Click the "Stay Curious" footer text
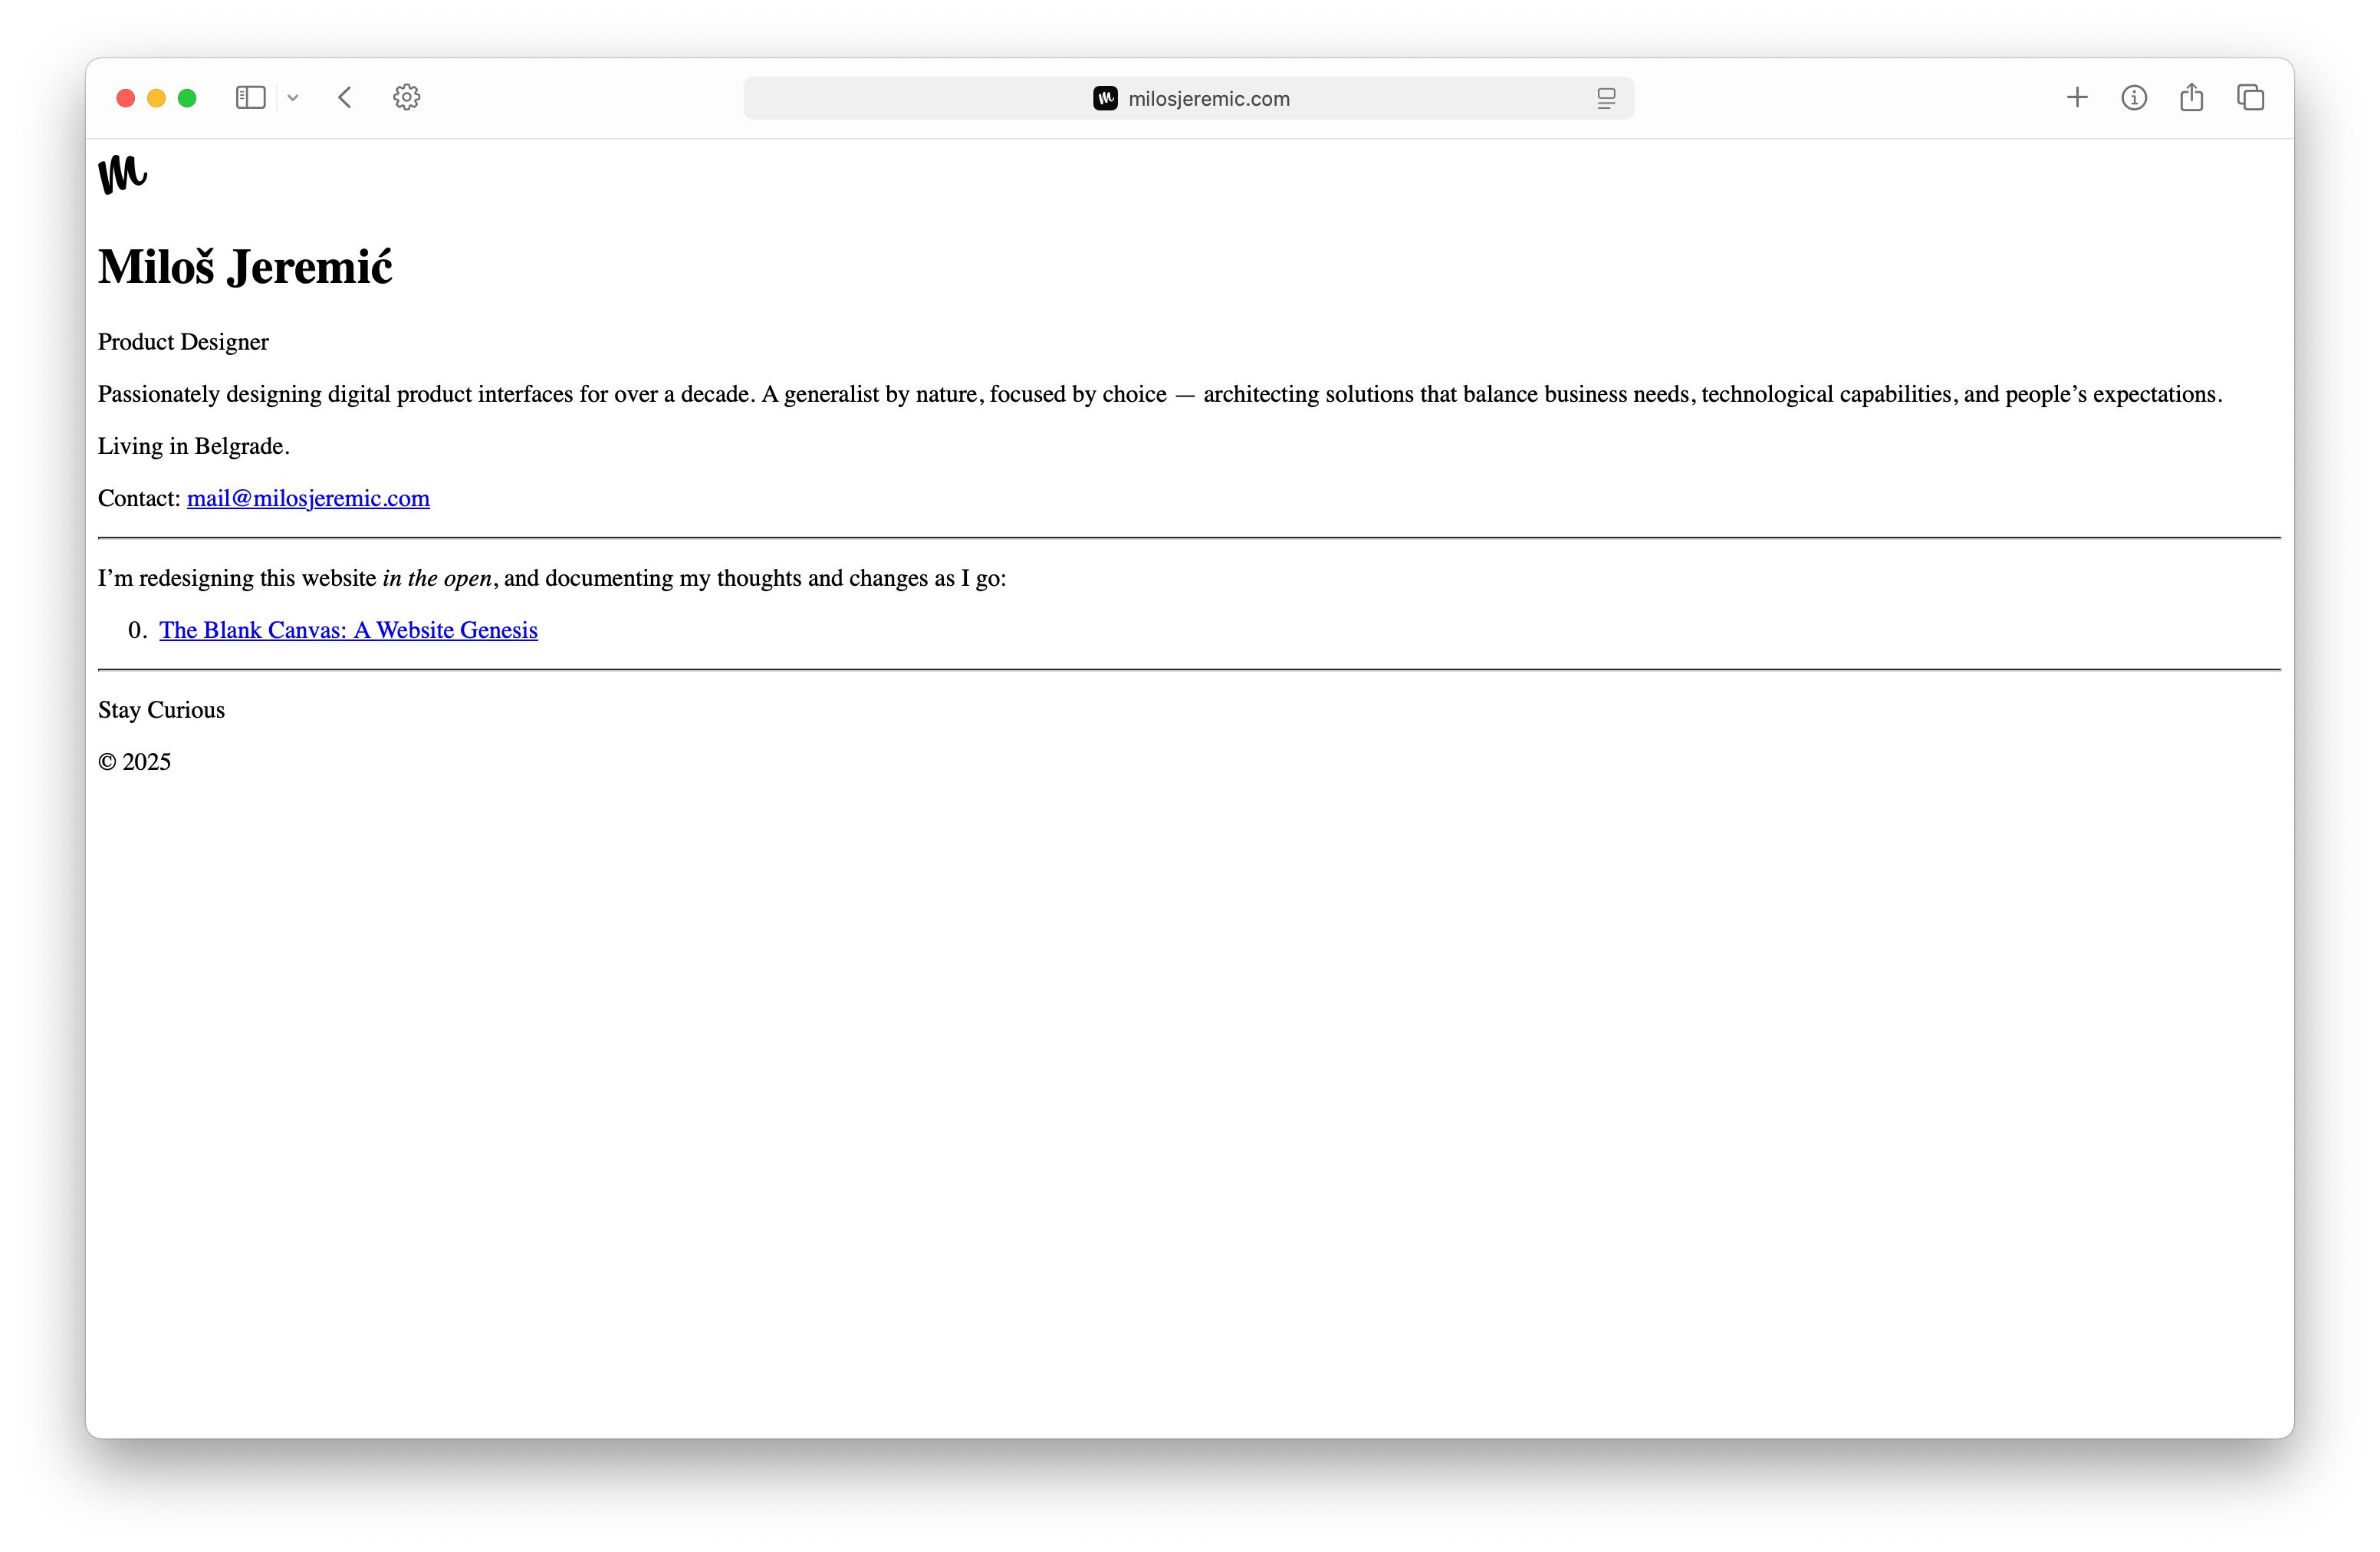This screenshot has width=2380, height=1552. (x=161, y=710)
